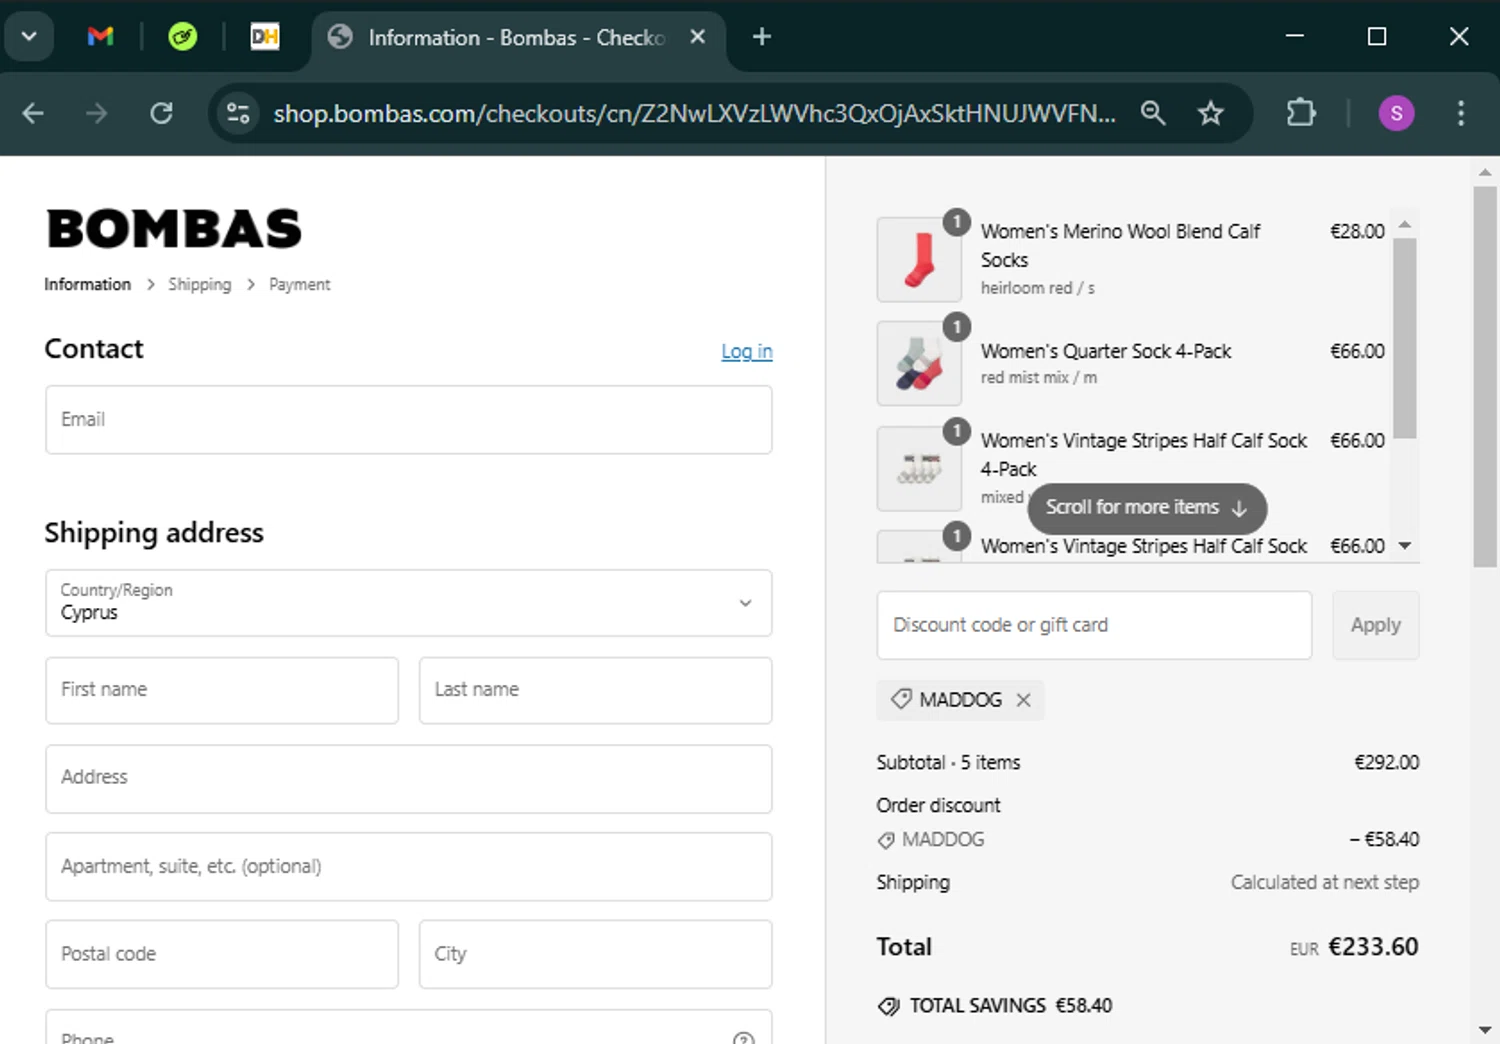Screen dimensions: 1500x1044
Task: Focus the Address field
Action: [x=409, y=778]
